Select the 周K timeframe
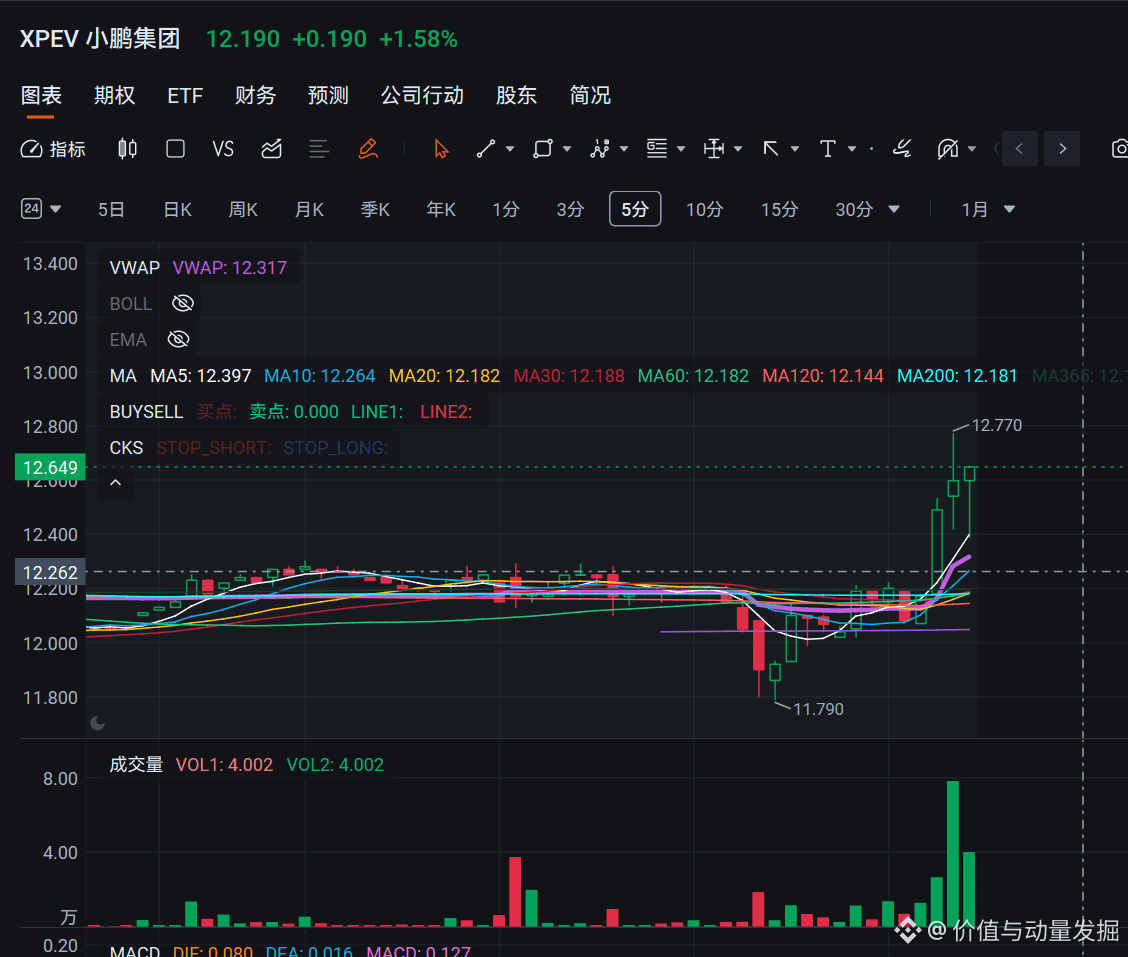The width and height of the screenshot is (1128, 957). point(243,209)
